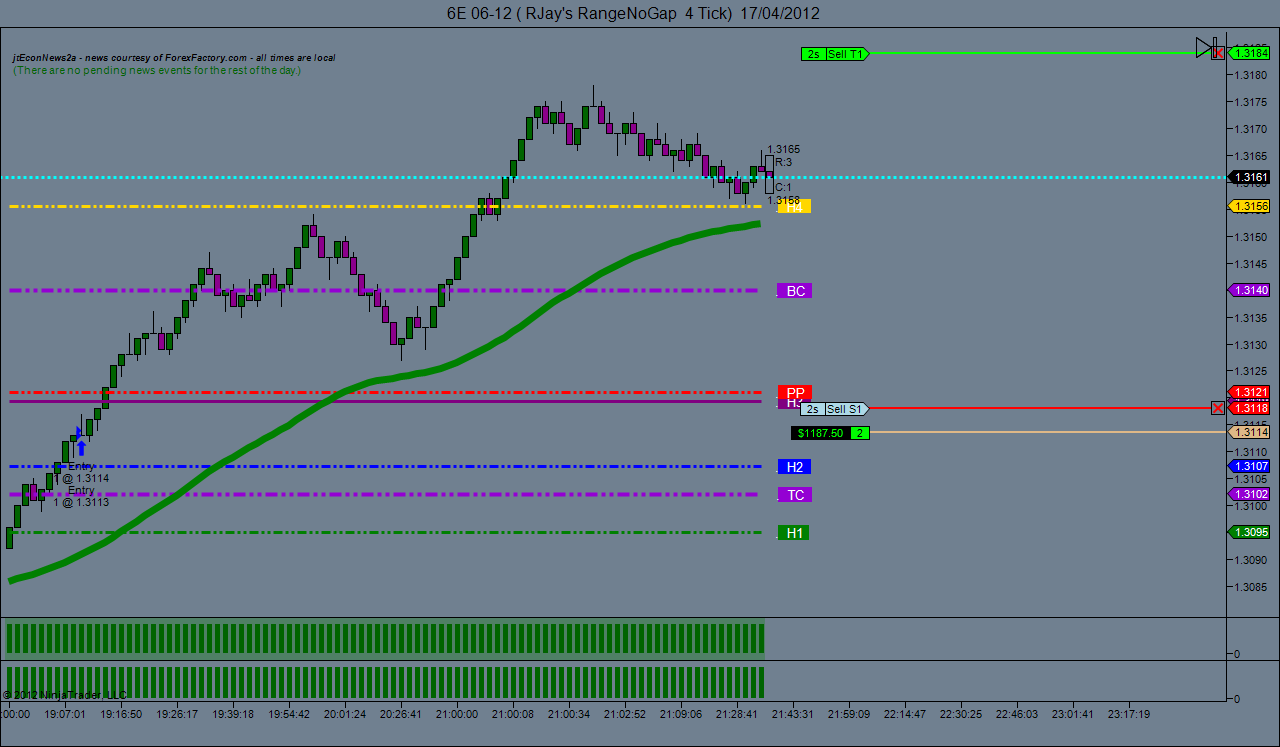This screenshot has width=1280, height=747.
Task: Click the green position quantity 2 box
Action: click(860, 433)
